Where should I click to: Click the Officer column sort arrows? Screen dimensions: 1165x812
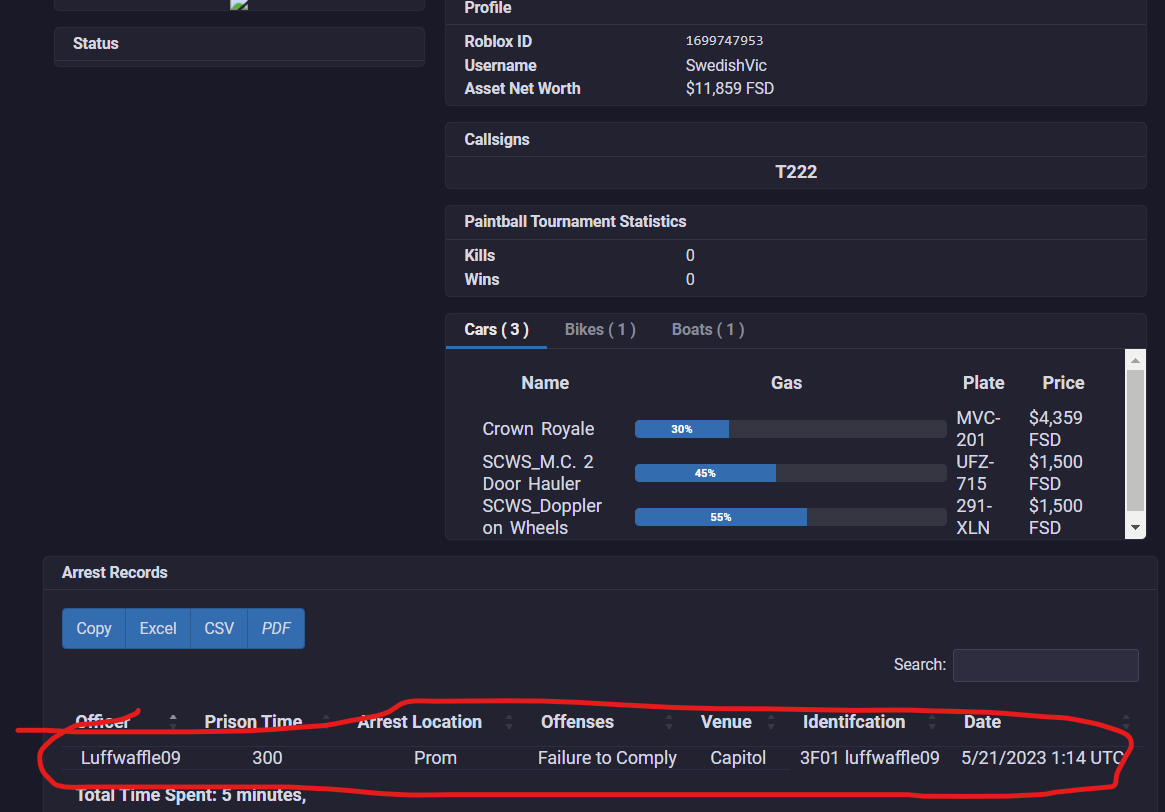pyautogui.click(x=173, y=721)
